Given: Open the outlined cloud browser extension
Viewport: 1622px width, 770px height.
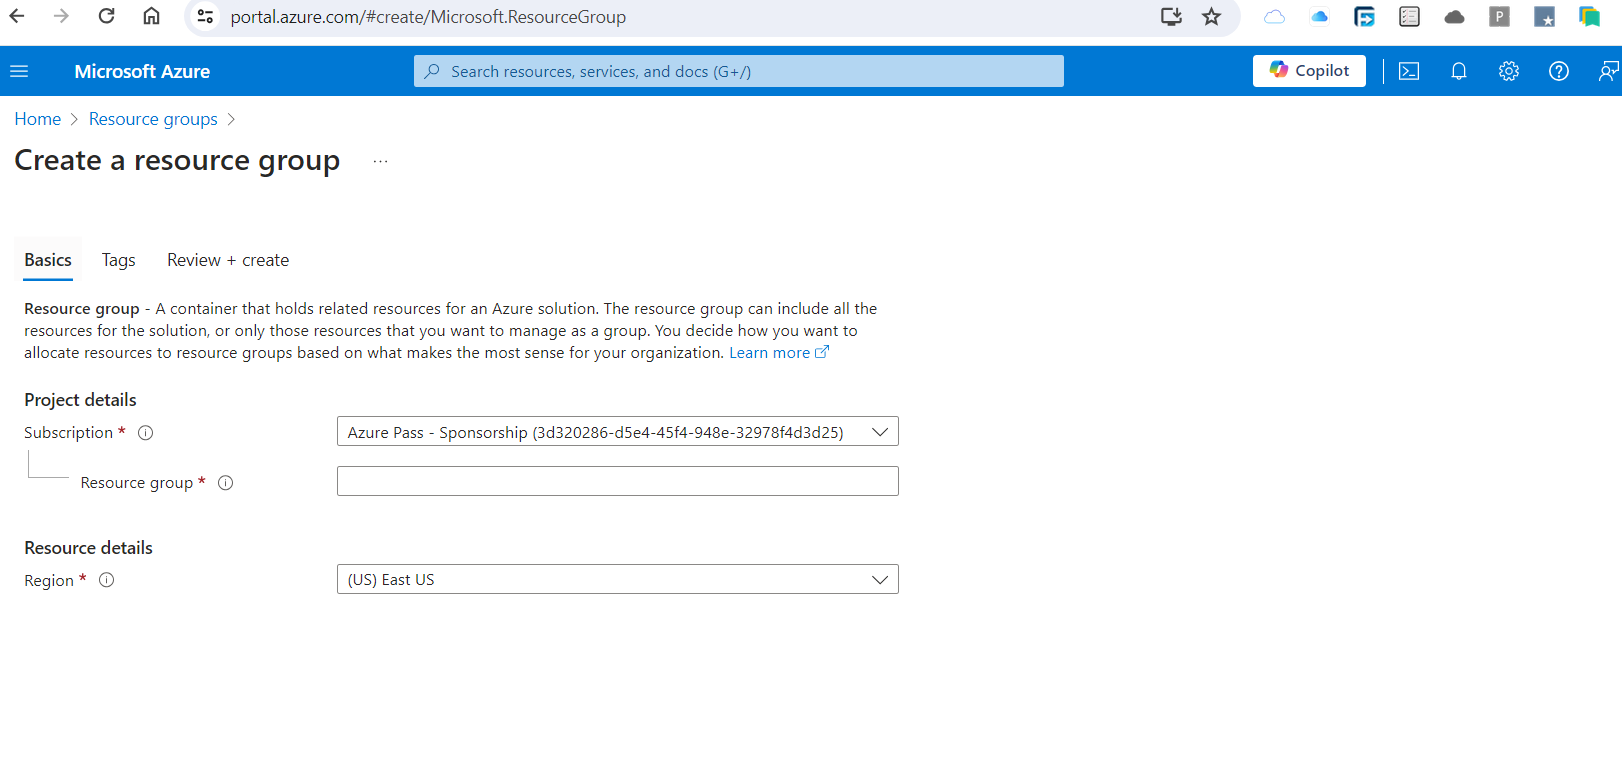Looking at the screenshot, I should tap(1274, 16).
